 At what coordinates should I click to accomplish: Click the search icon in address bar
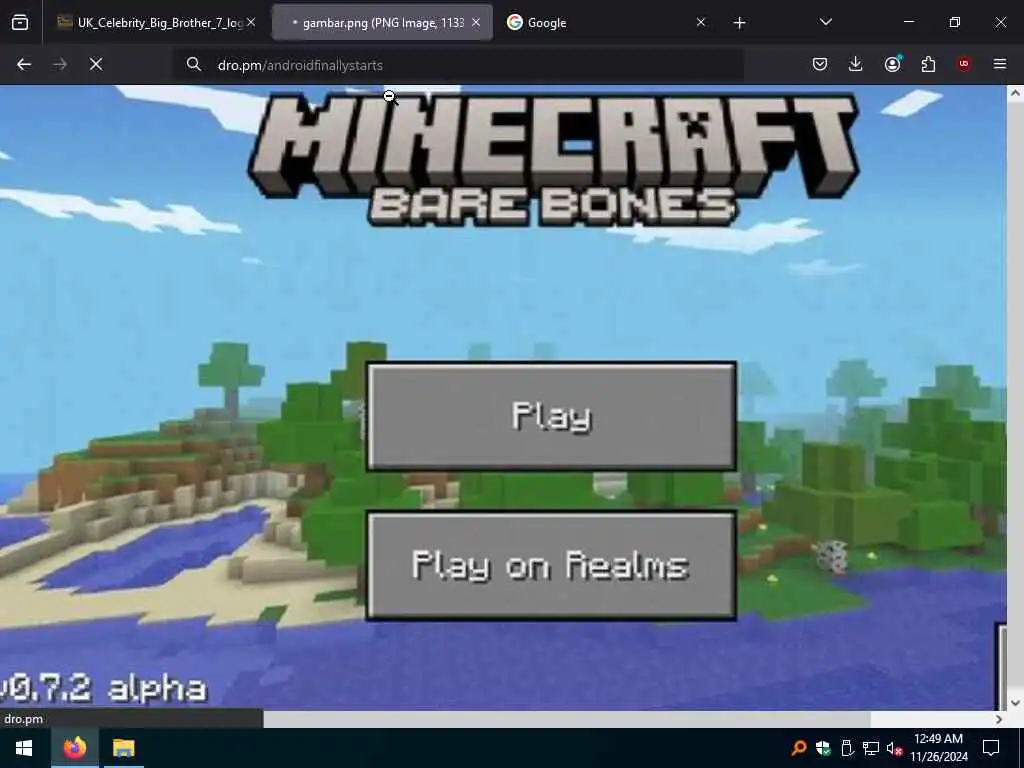point(193,64)
